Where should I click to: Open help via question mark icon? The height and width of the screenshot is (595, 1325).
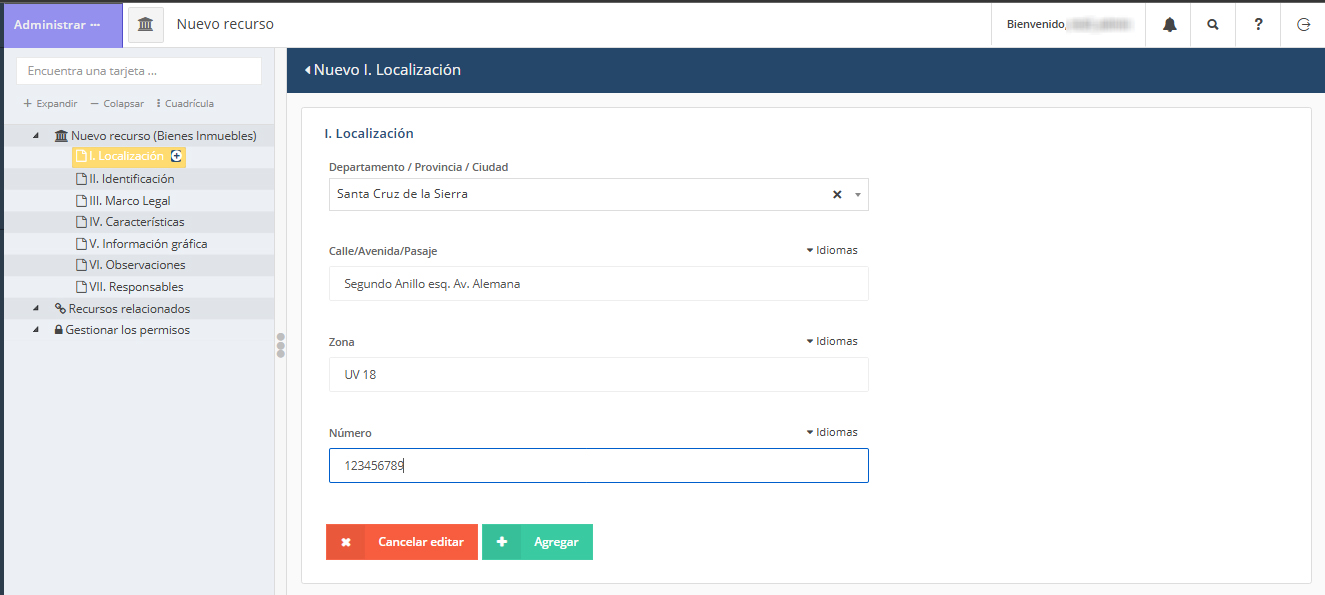click(x=1258, y=25)
